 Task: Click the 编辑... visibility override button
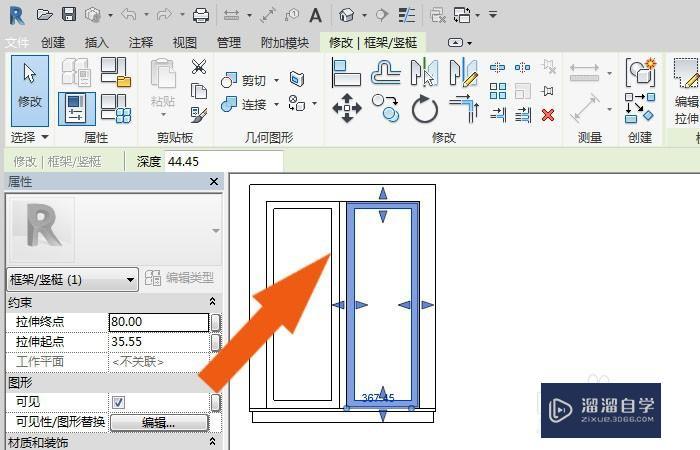coord(159,422)
